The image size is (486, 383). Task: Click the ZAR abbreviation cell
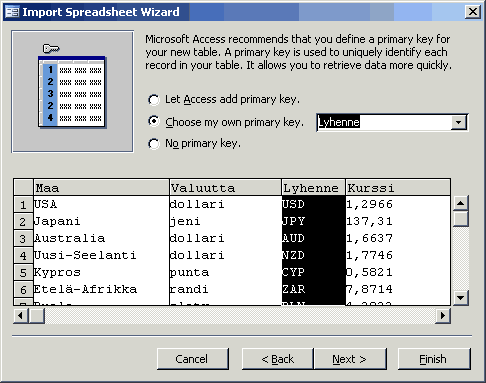313,289
